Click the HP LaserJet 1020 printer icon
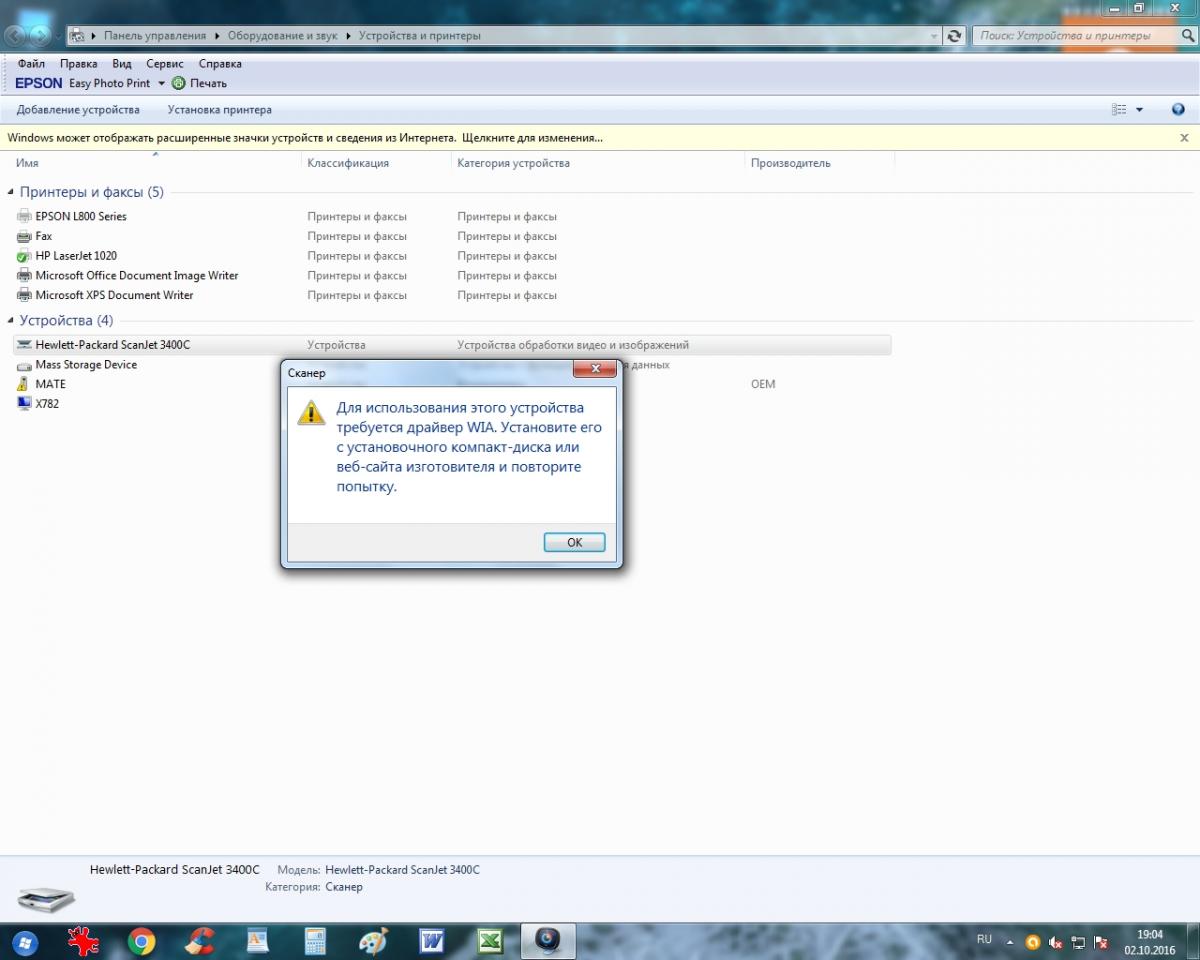Screen dimensions: 1200x960 coord(25,256)
